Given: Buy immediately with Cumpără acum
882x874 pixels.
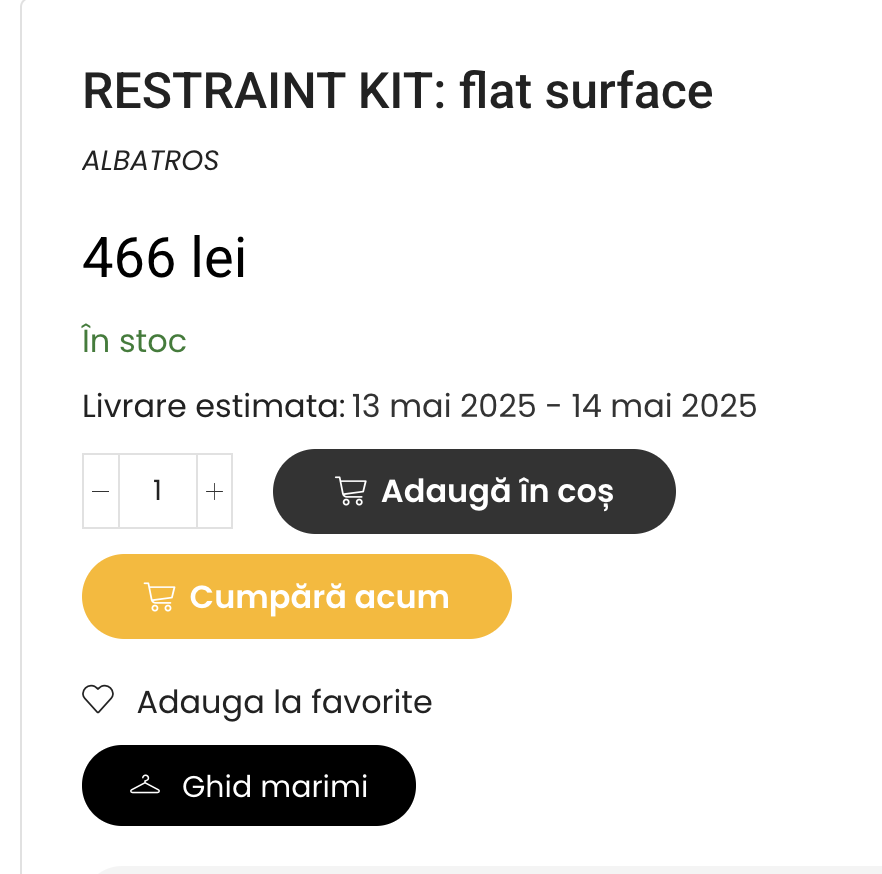Looking at the screenshot, I should click(x=297, y=596).
